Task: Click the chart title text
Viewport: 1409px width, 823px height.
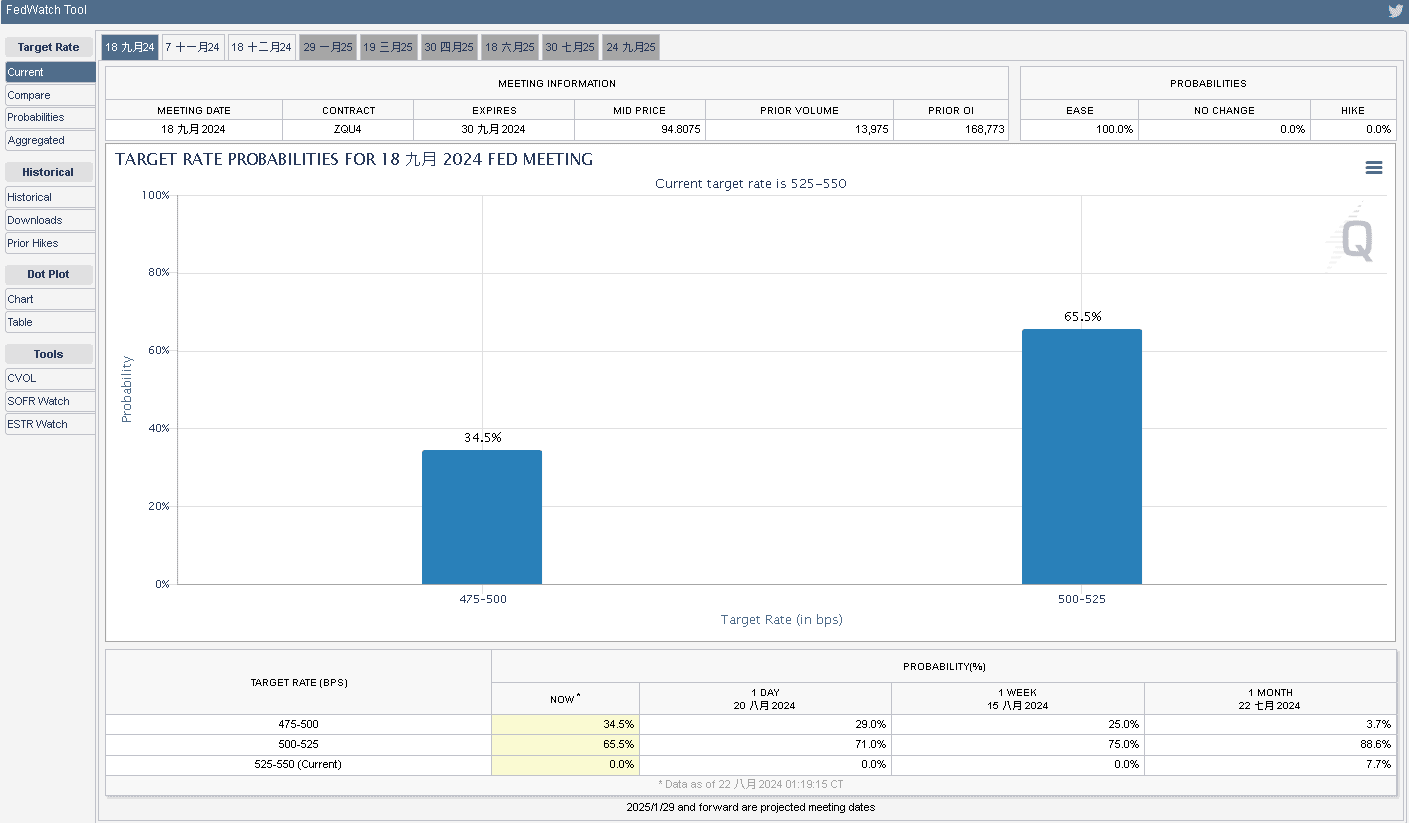Action: pyautogui.click(x=354, y=159)
